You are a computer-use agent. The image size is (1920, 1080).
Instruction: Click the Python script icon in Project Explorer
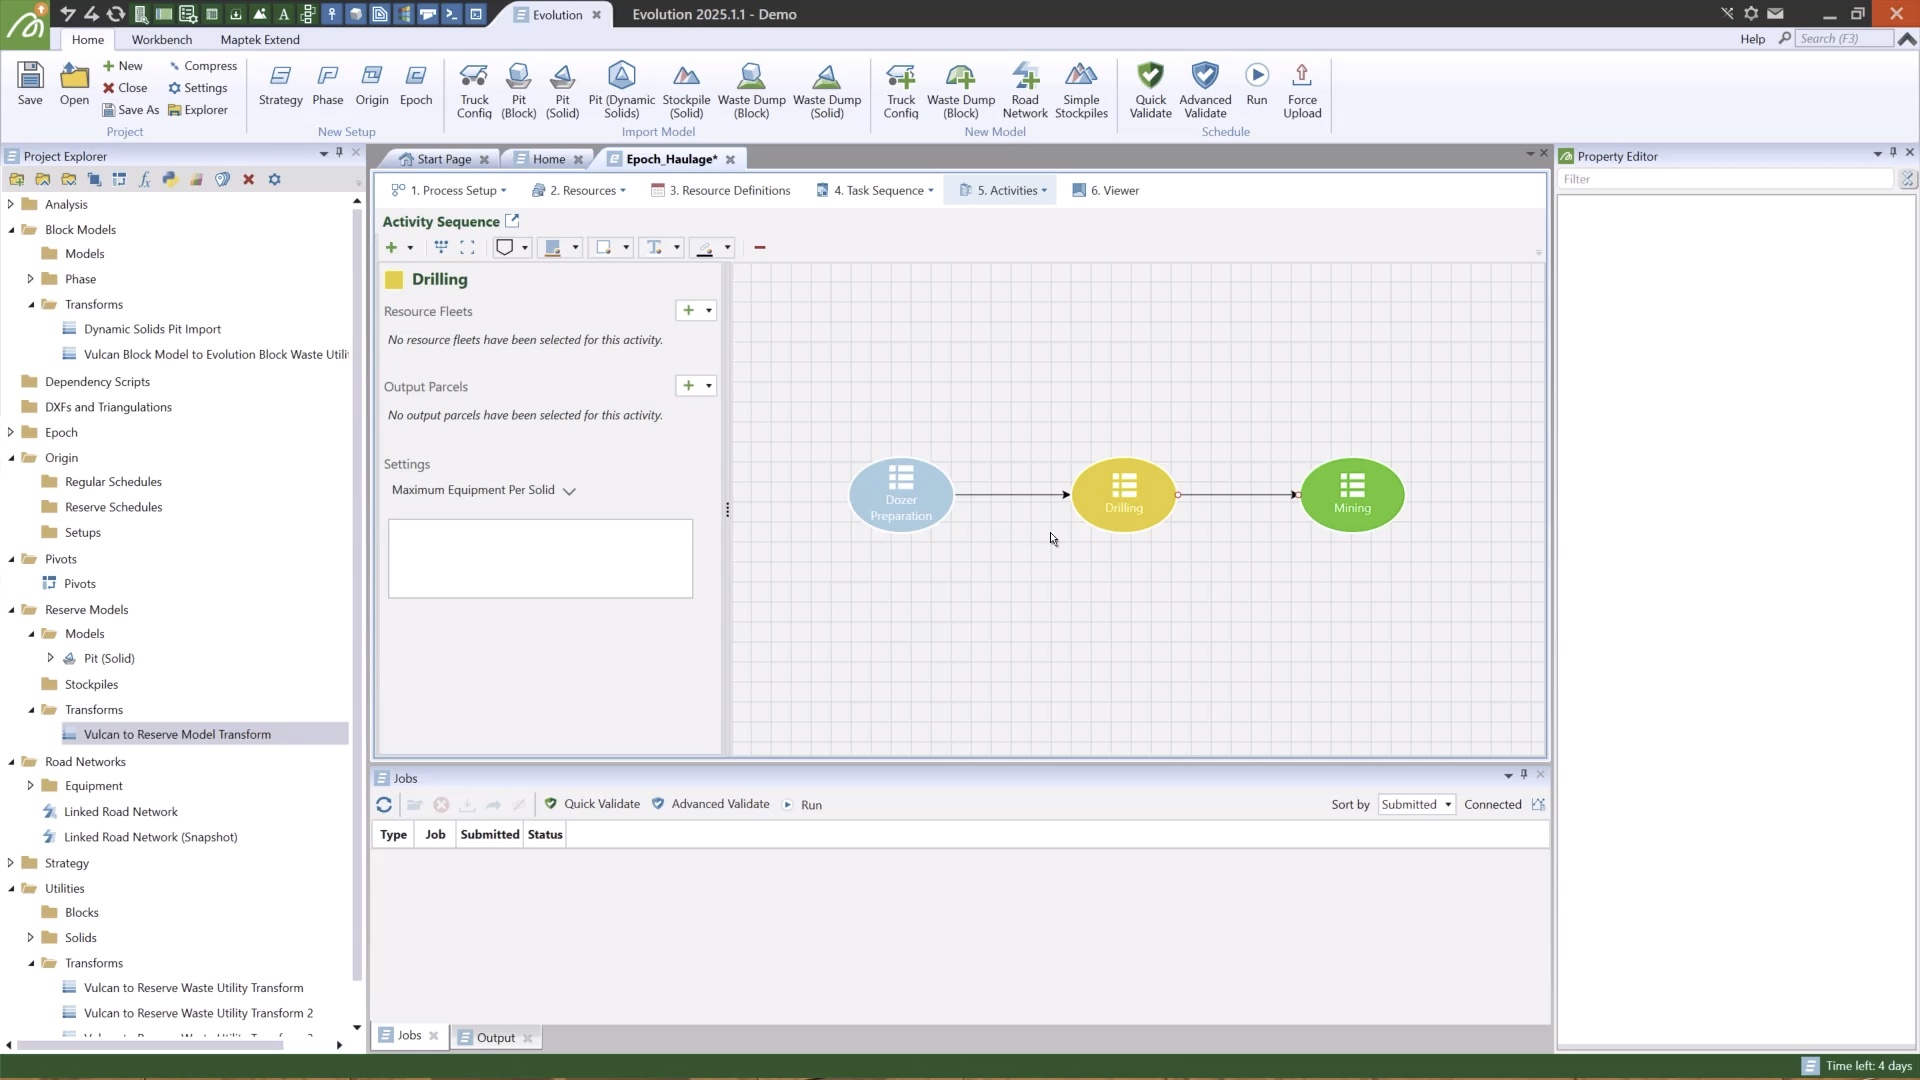pos(169,180)
